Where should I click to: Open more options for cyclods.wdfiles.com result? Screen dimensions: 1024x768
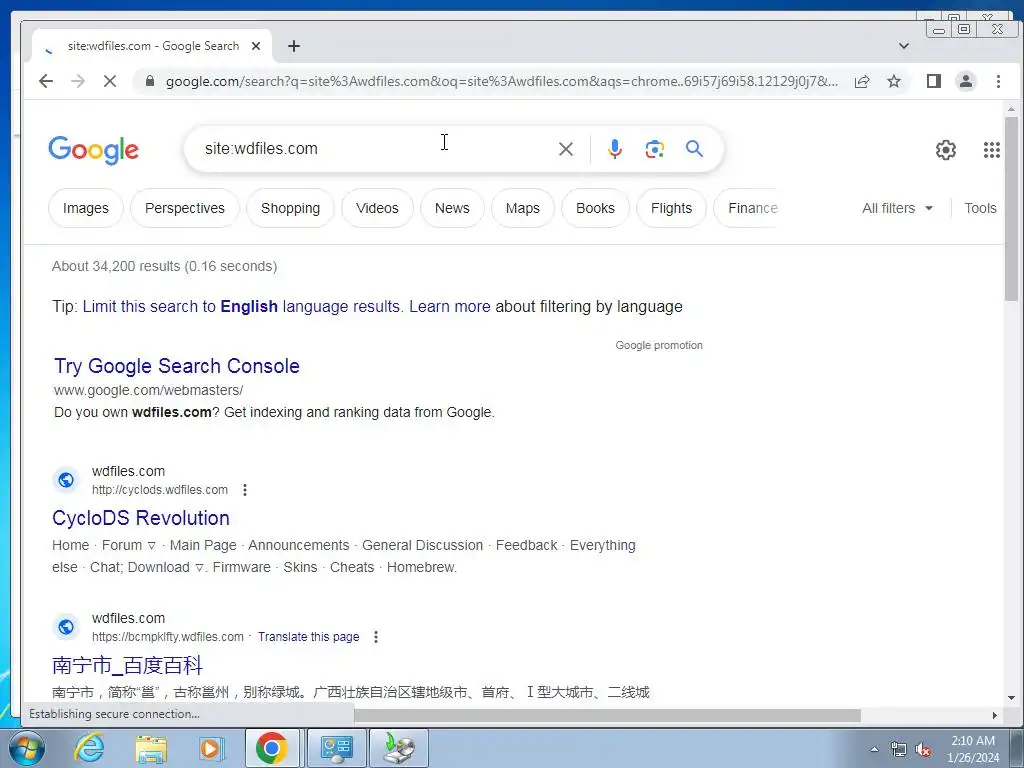click(245, 490)
